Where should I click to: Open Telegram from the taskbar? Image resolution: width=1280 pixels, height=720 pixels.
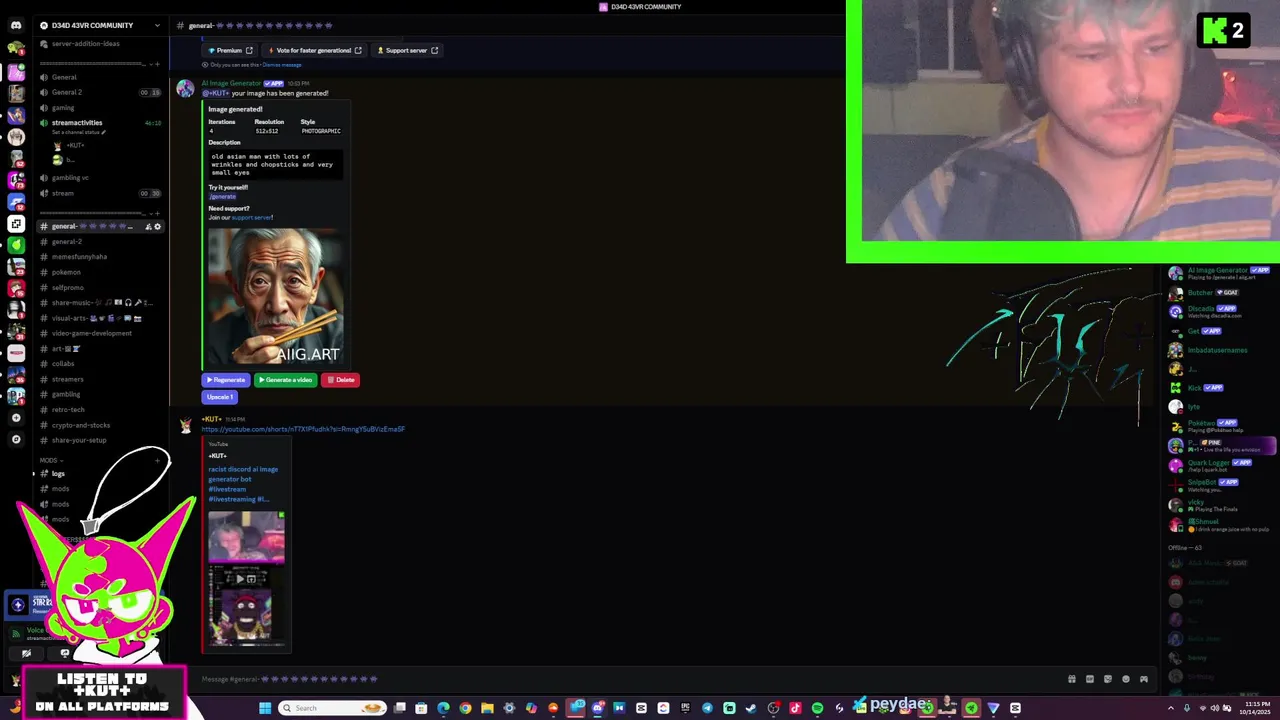707,708
